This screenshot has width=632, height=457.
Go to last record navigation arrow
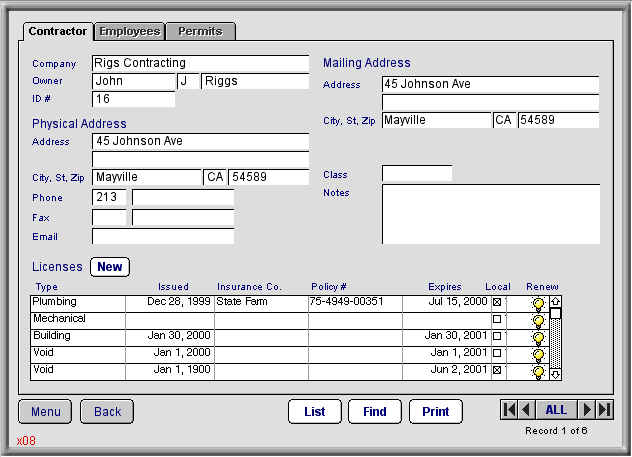[x=605, y=410]
